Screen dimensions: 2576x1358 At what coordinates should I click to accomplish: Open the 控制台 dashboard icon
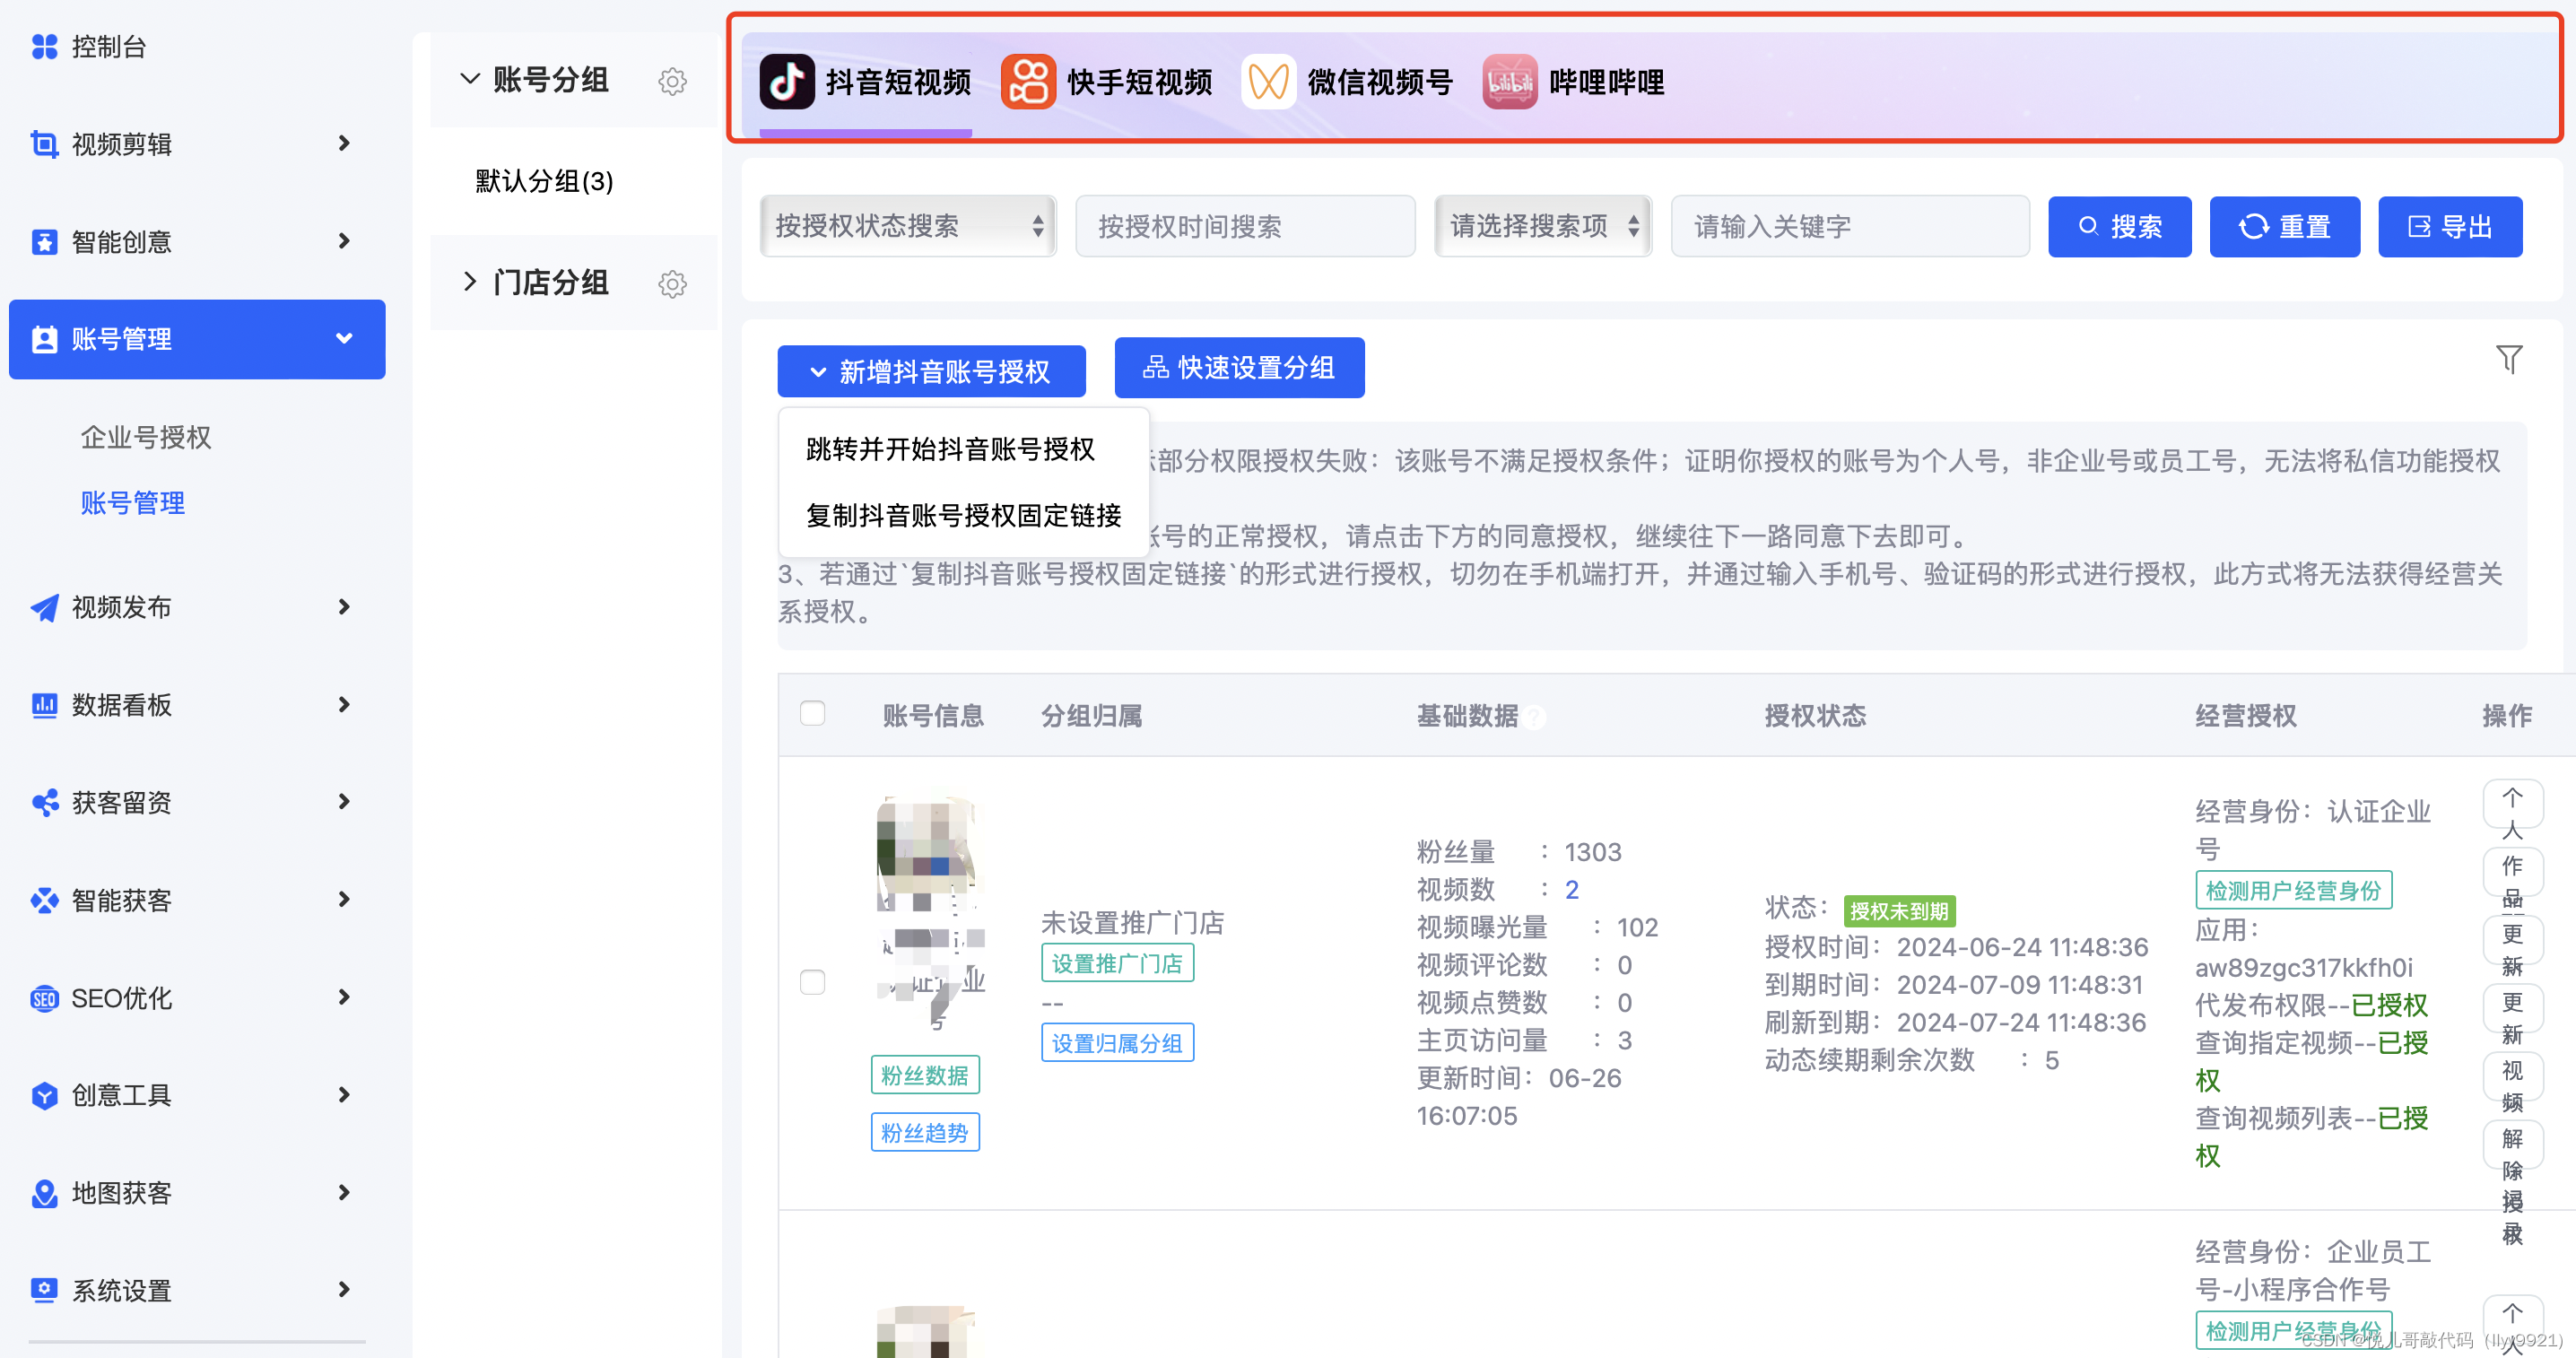coord(44,47)
